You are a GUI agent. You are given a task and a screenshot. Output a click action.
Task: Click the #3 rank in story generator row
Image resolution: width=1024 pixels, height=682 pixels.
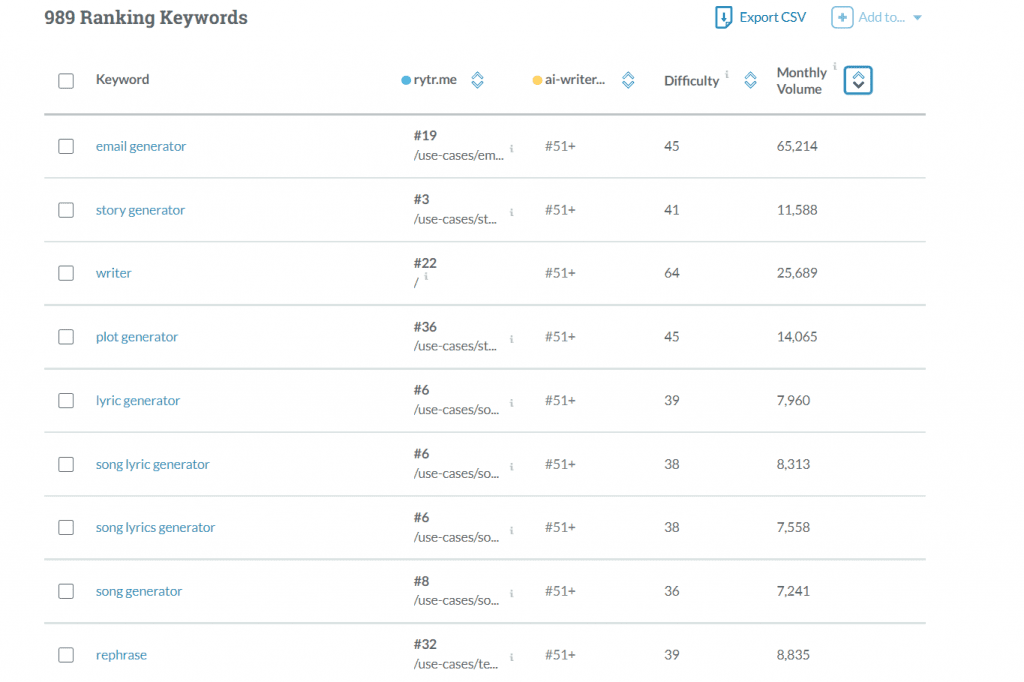[421, 199]
